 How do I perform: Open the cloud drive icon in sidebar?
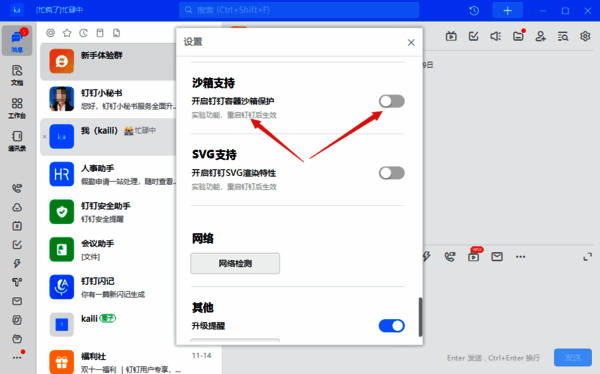point(17,207)
